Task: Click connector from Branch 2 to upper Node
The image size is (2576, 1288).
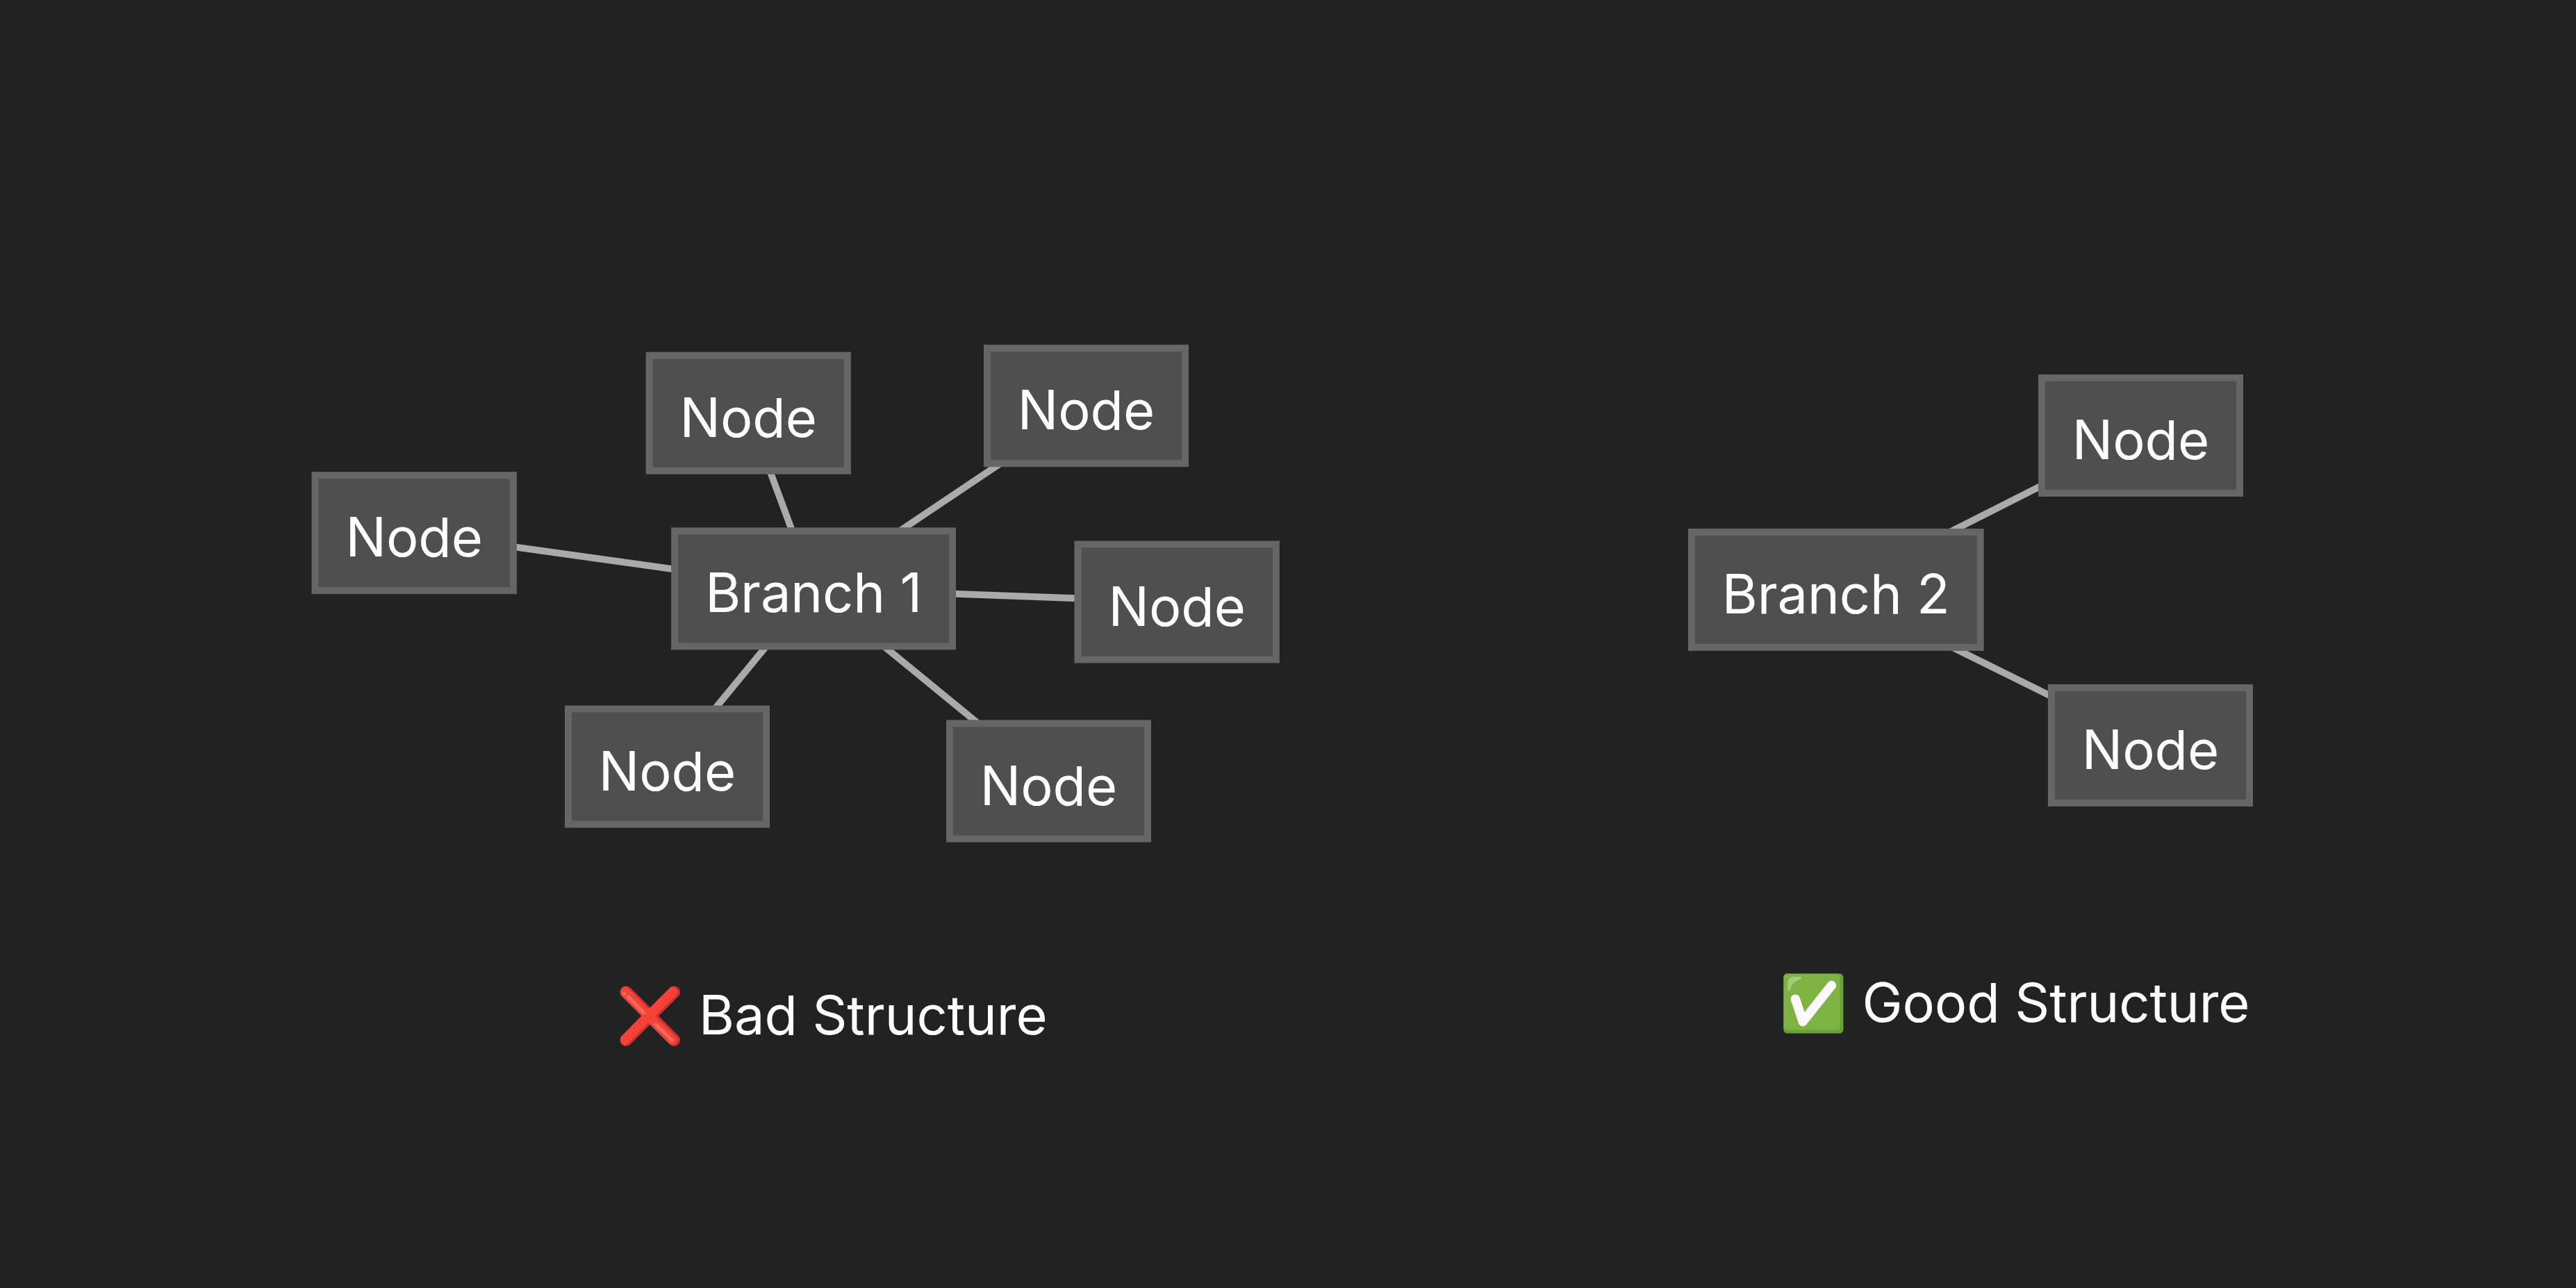Action: (x=1996, y=508)
